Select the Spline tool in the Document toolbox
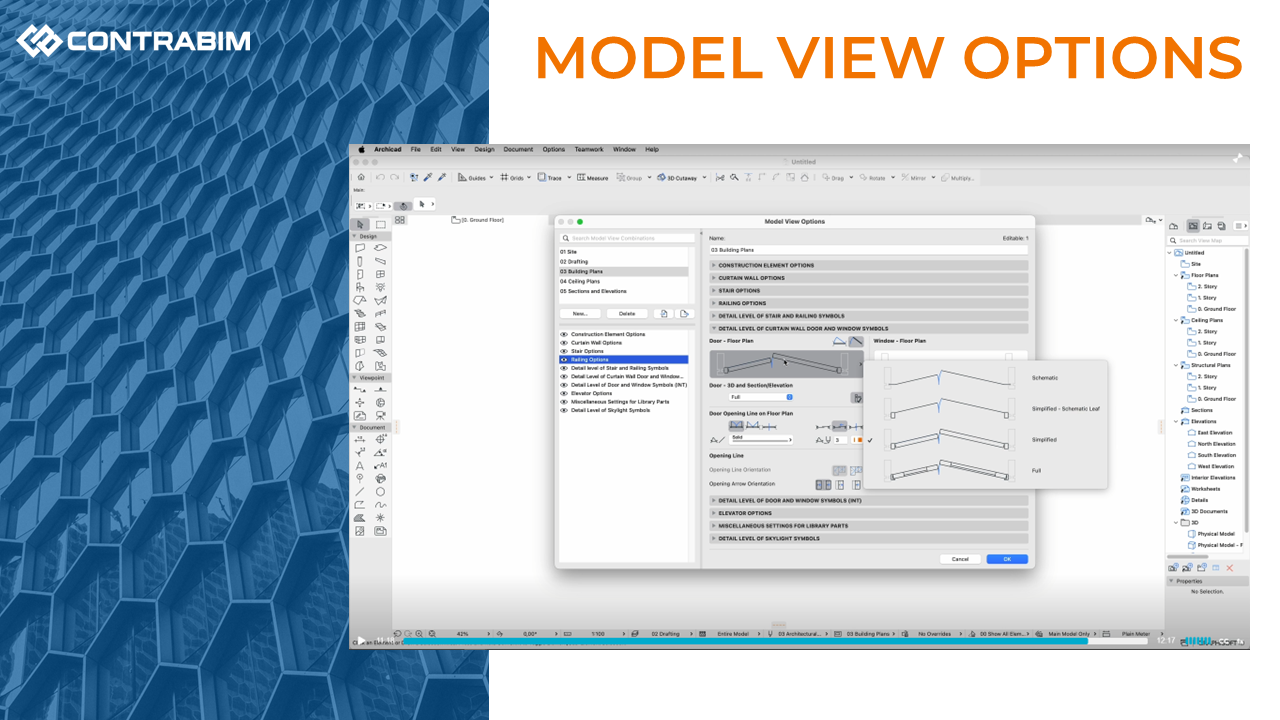This screenshot has height=720, width=1280. [380, 505]
